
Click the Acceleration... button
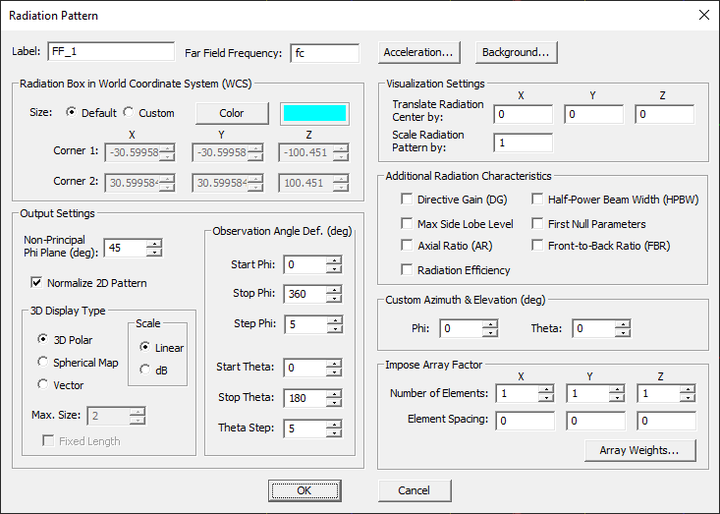(419, 52)
